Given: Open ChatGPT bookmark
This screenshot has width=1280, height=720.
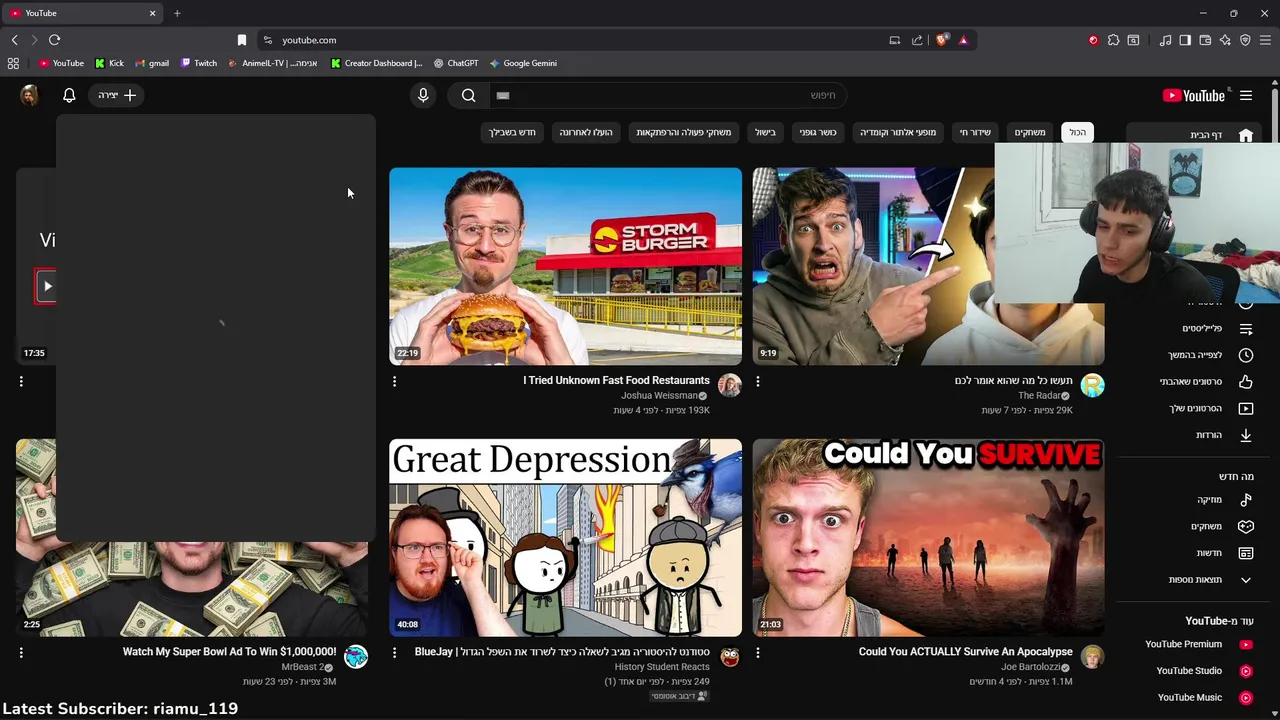Looking at the screenshot, I should point(455,63).
